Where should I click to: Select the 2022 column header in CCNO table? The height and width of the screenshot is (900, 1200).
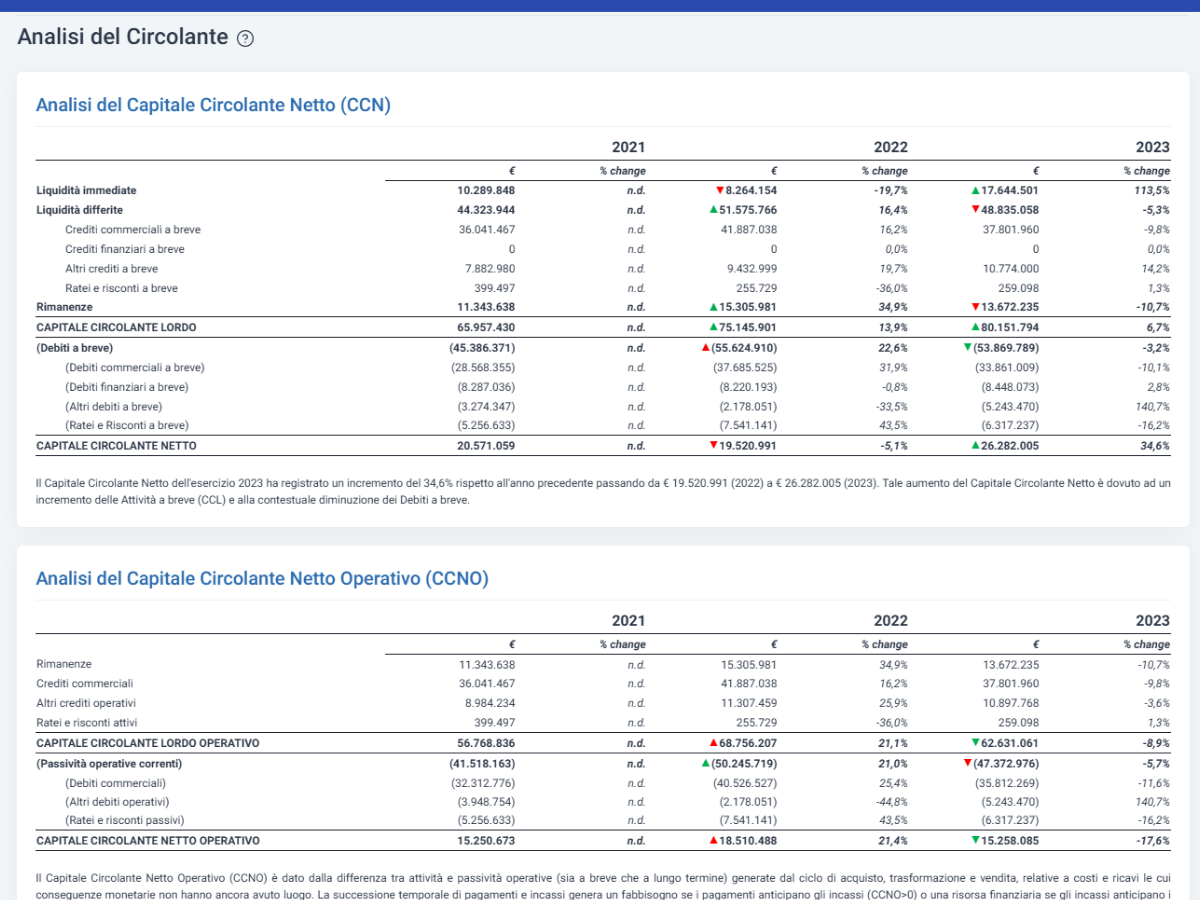pyautogui.click(x=890, y=621)
